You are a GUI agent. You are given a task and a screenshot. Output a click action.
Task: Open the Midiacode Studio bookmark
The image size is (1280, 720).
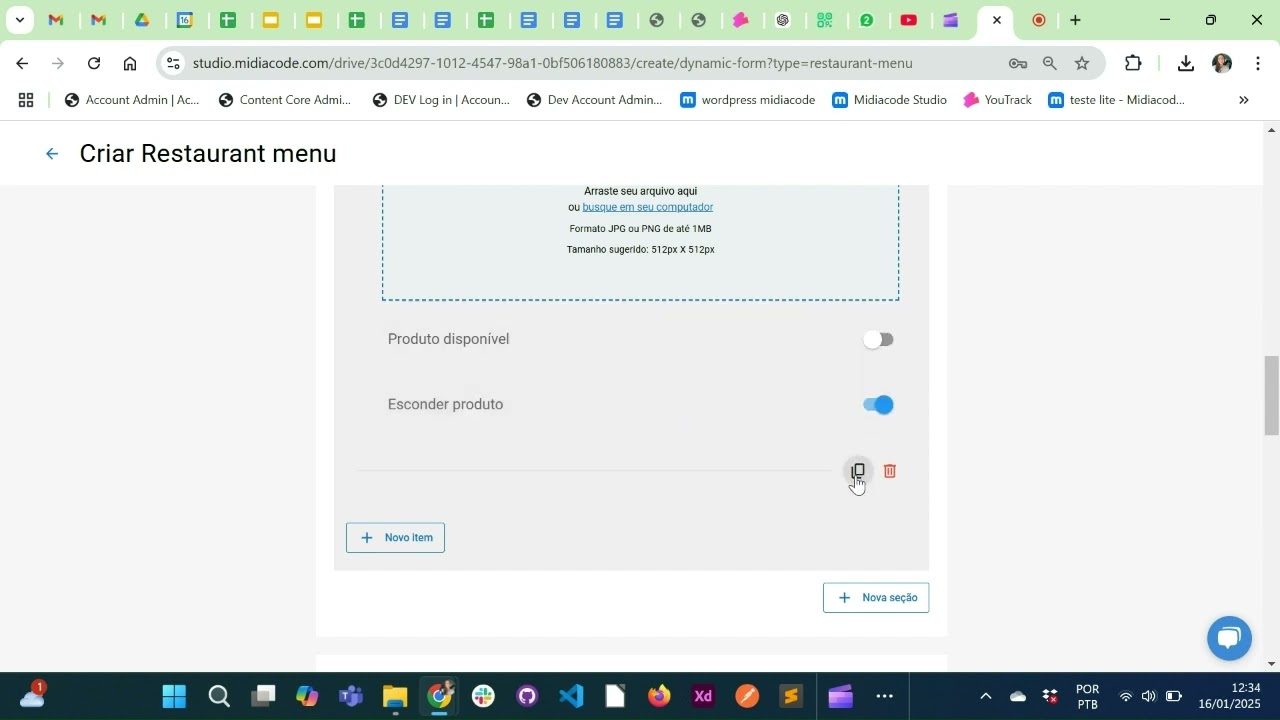click(890, 100)
